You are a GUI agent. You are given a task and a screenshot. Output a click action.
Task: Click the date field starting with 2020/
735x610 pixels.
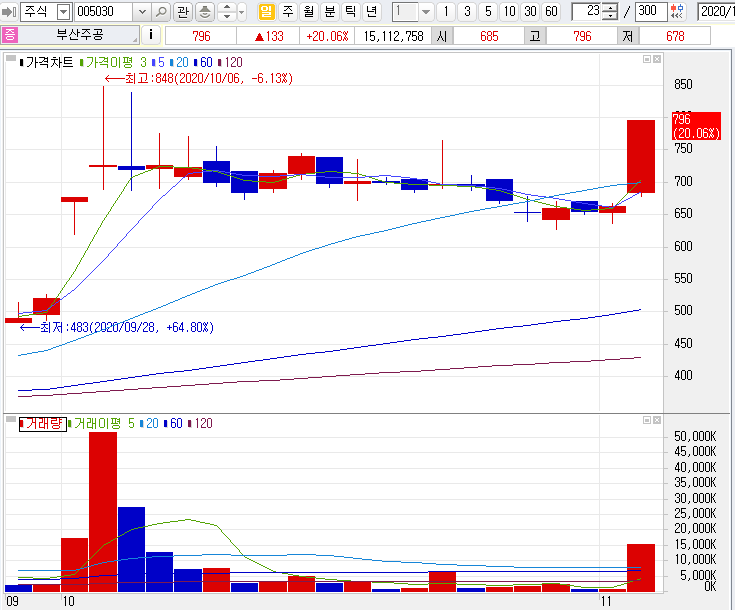click(x=716, y=11)
